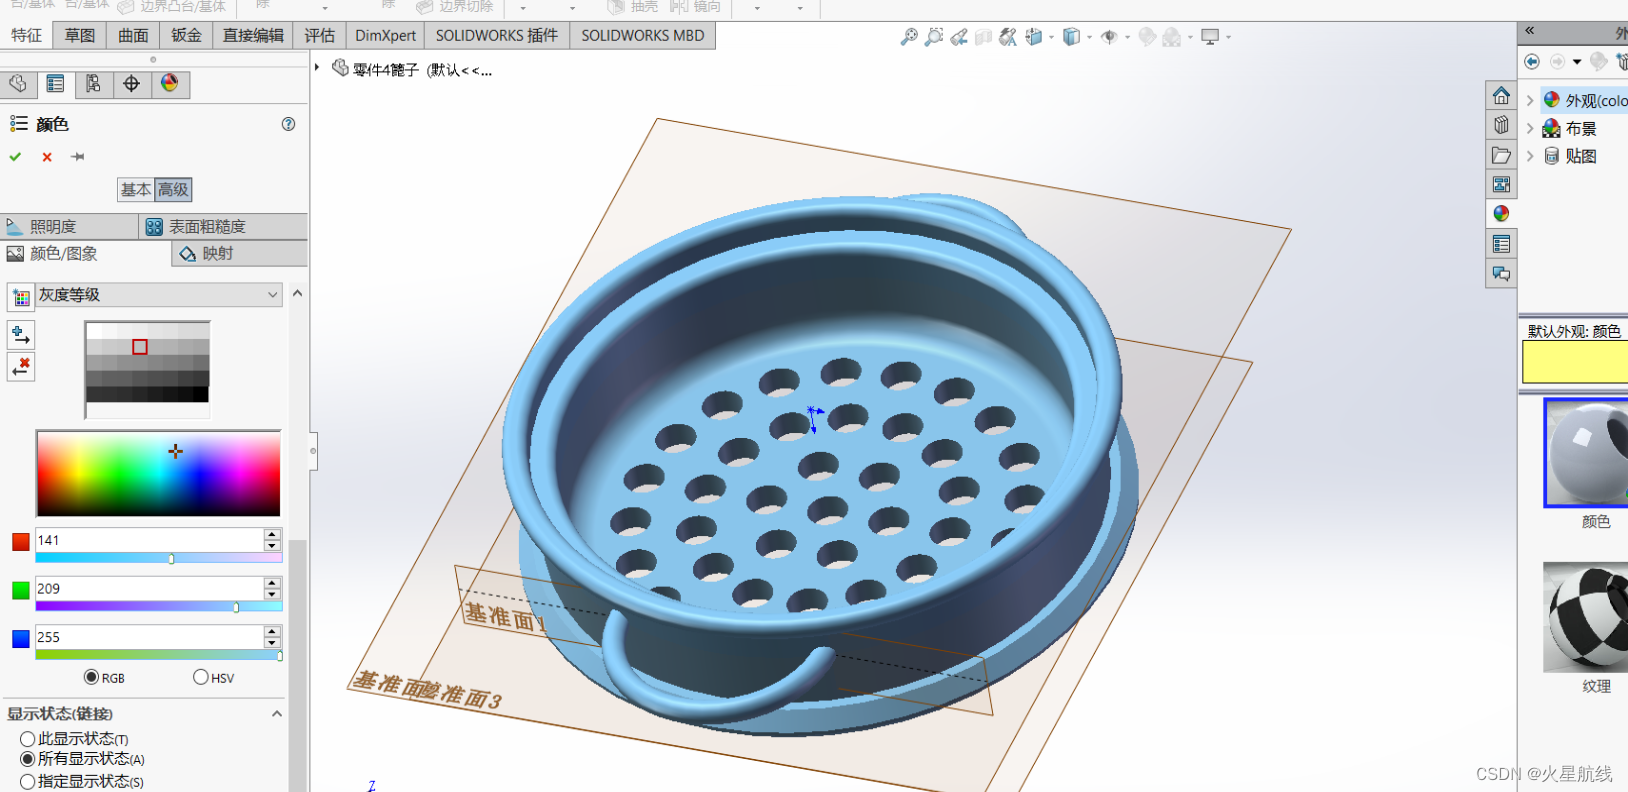Switch to 基本 (Basic) mode

[x=136, y=189]
